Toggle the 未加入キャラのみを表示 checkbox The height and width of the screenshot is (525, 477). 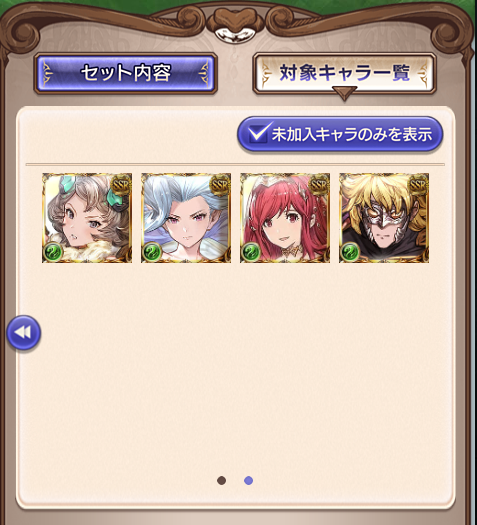pos(340,134)
